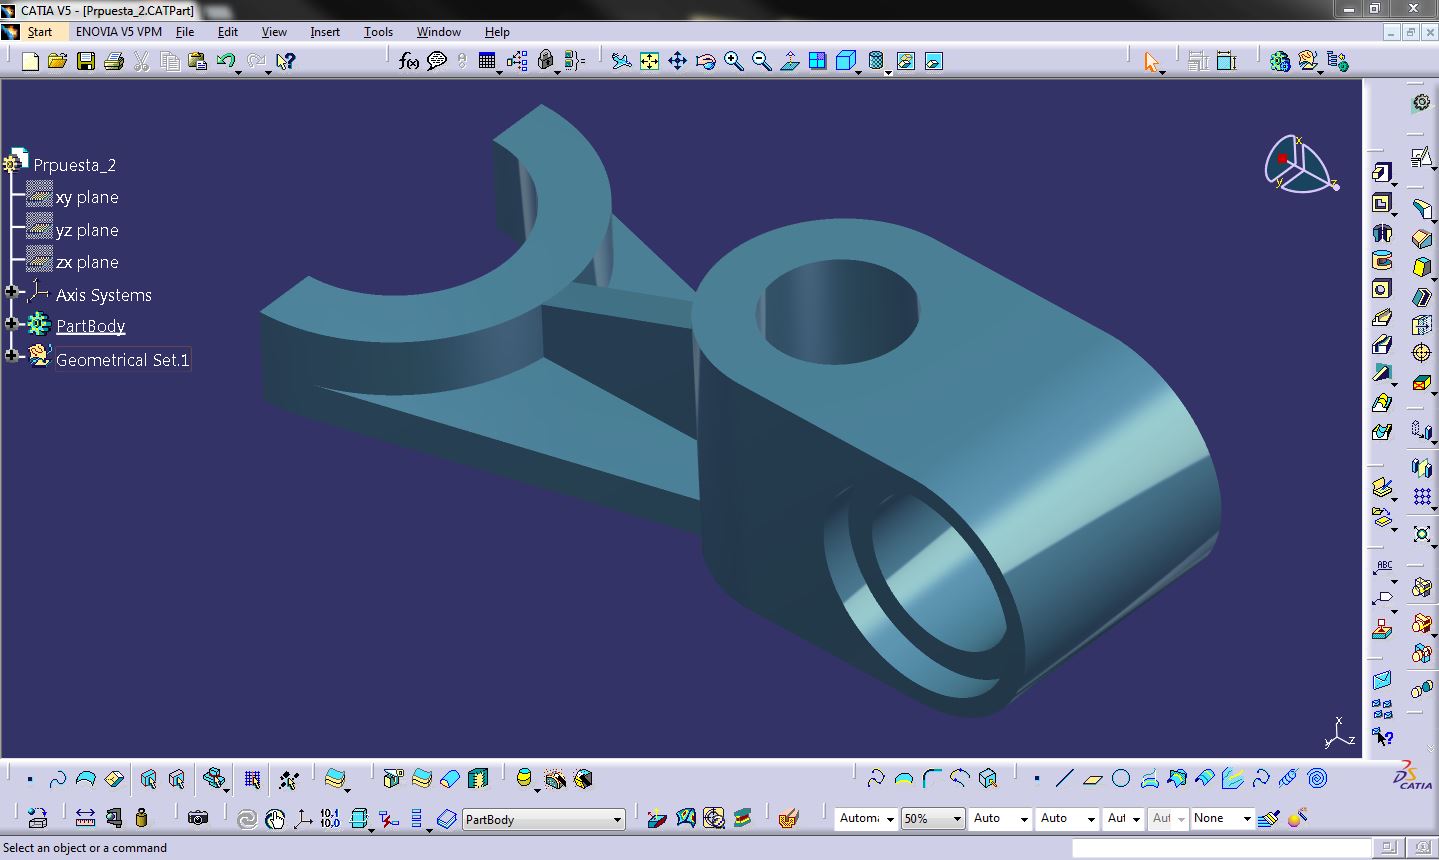Viewport: 1439px width, 860px height.
Task: Select the Groove tool
Action: 1381,261
